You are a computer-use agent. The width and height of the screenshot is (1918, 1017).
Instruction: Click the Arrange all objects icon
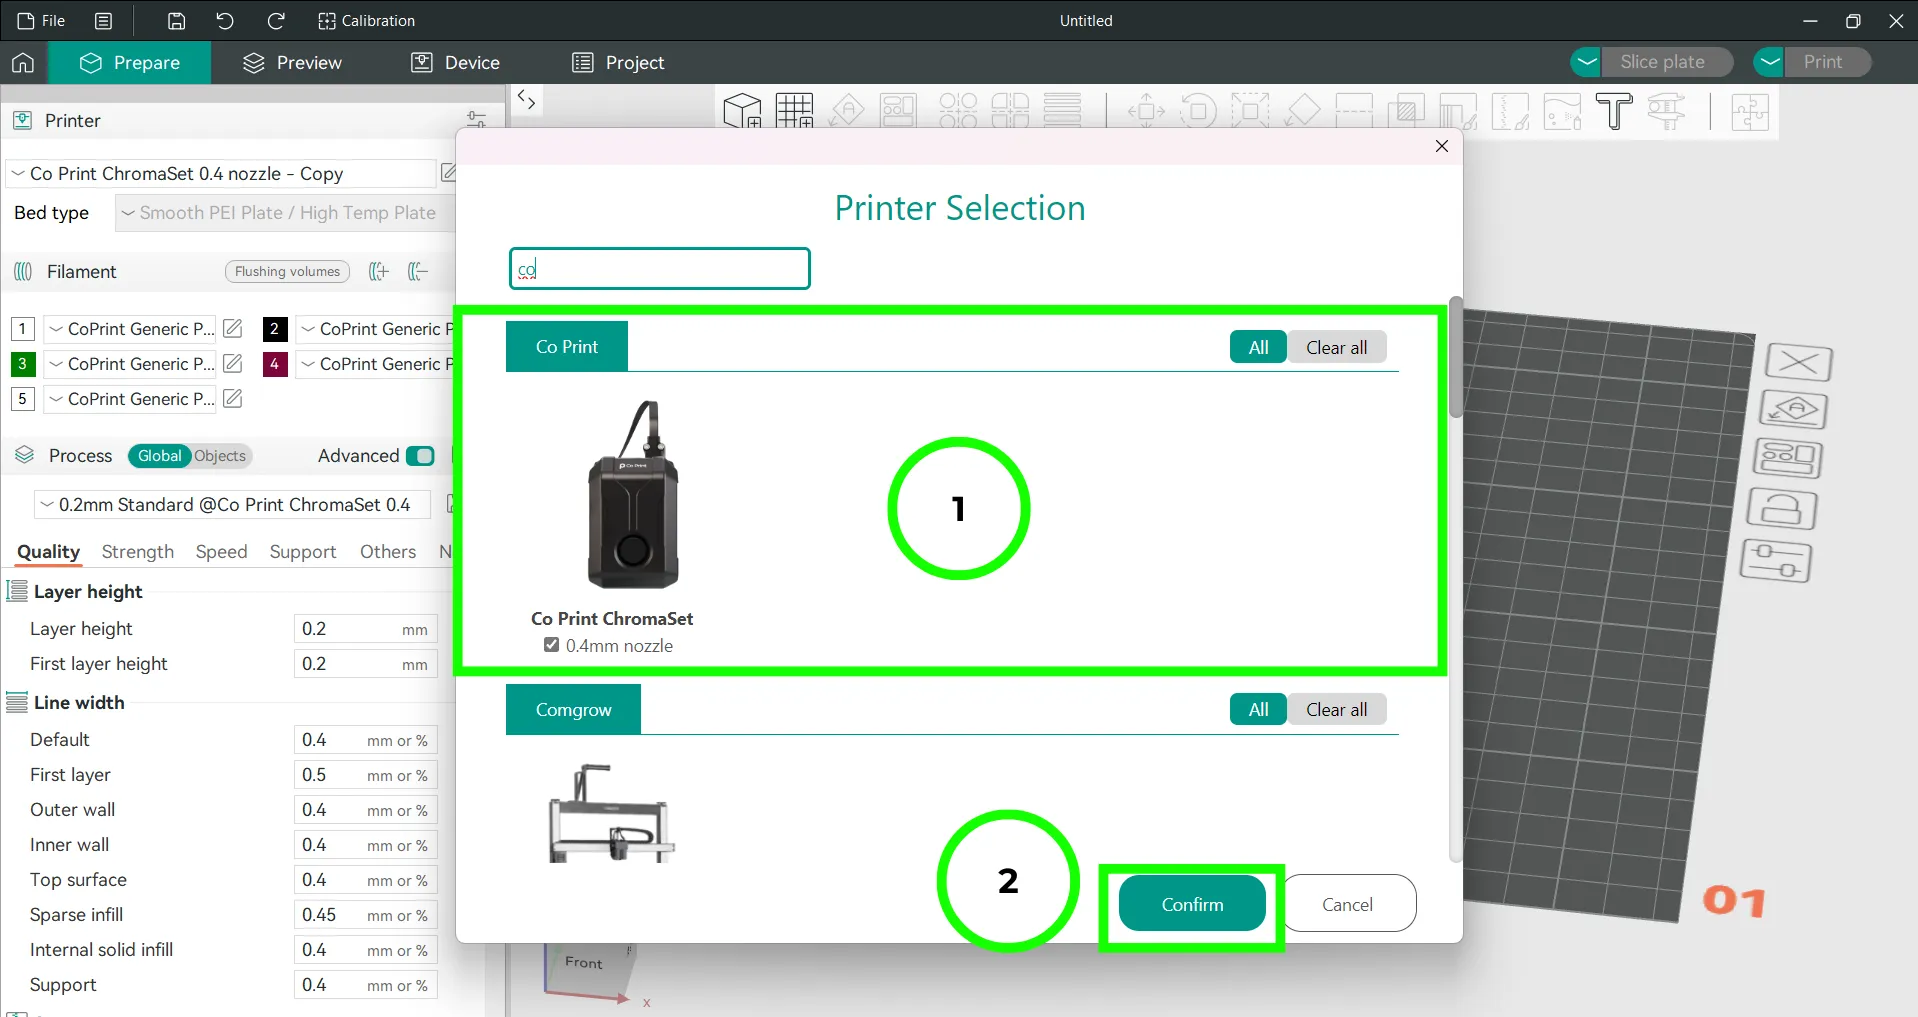click(x=898, y=110)
